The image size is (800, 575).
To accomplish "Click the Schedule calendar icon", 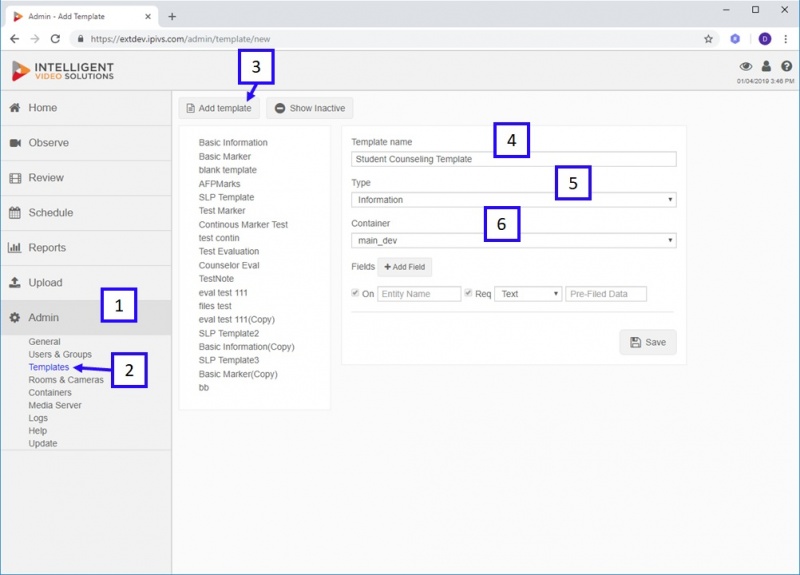I will point(15,213).
